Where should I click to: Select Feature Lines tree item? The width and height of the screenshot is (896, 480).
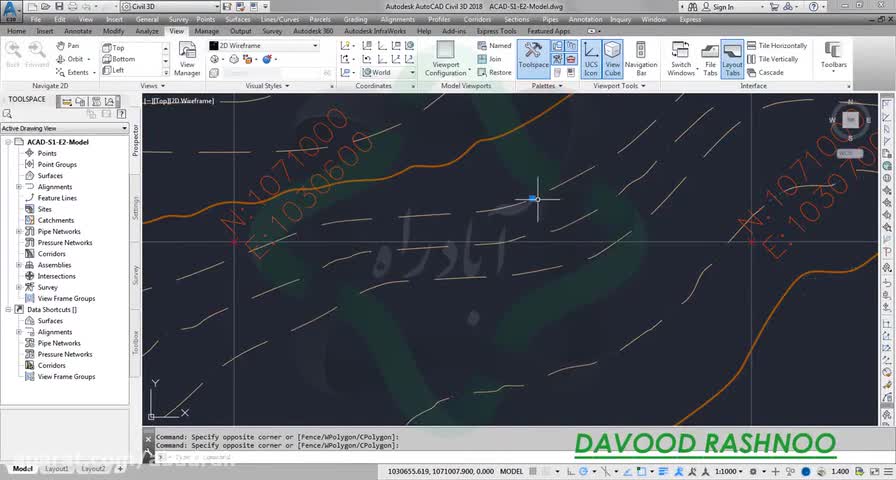[57, 198]
